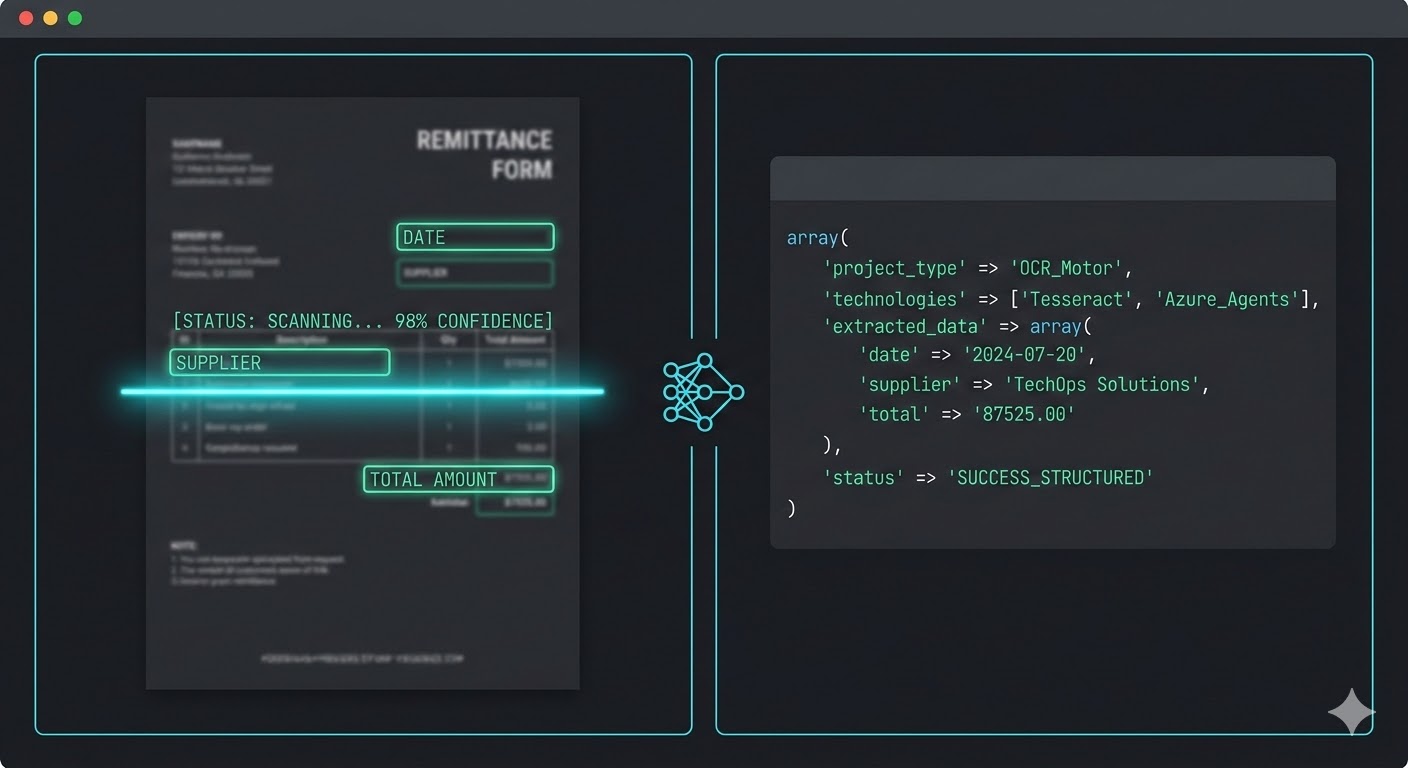This screenshot has height=768, width=1408.
Task: Click the sparkle star icon in corner
Action: coord(1350,712)
